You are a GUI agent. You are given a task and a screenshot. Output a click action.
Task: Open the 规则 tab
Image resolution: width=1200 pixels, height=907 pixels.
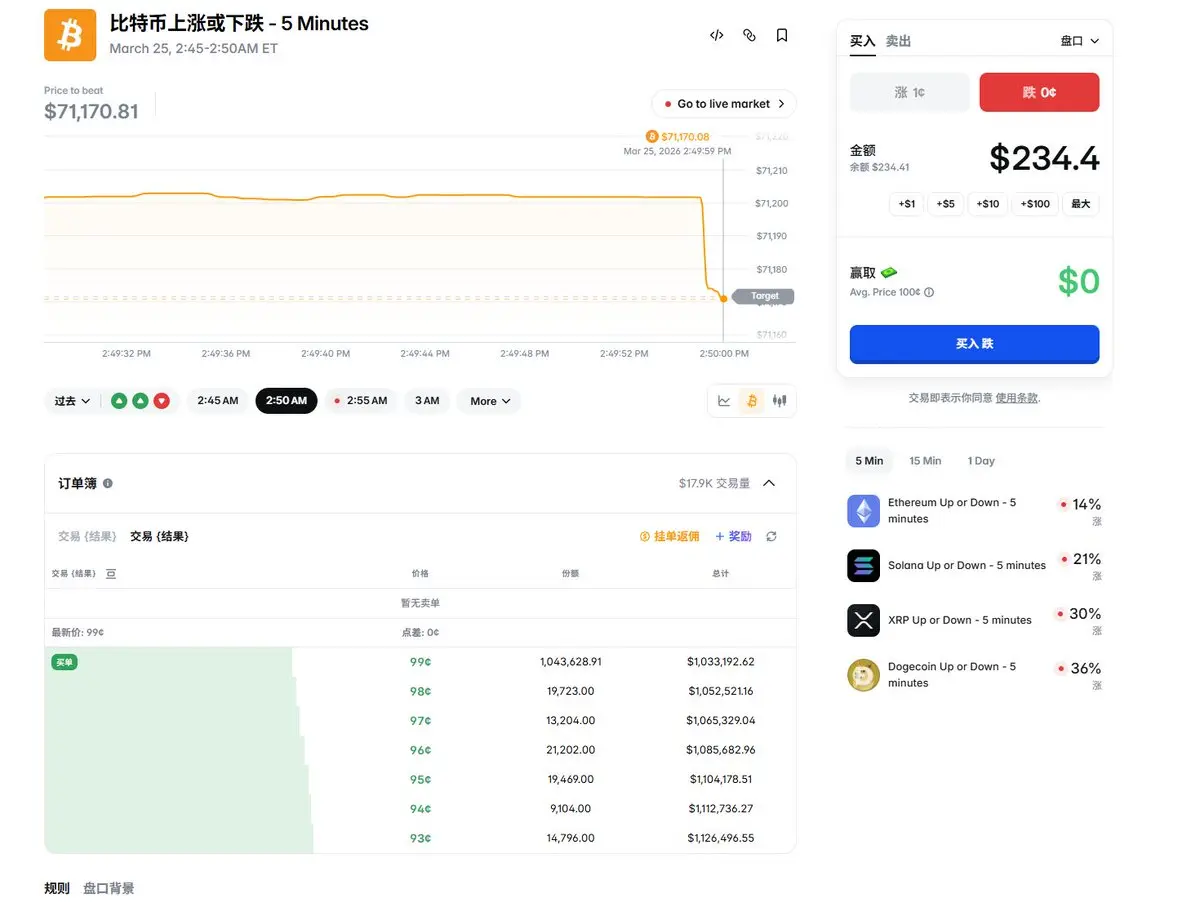[x=57, y=888]
